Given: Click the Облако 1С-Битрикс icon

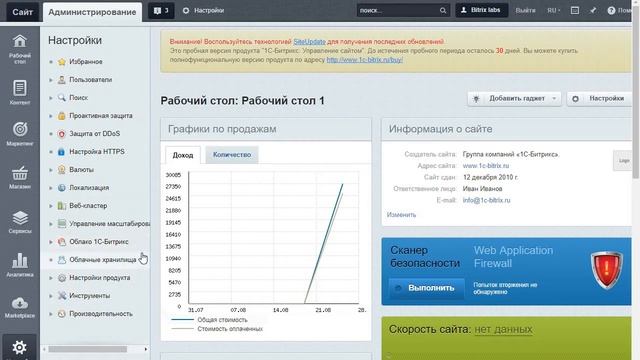Looking at the screenshot, I should click(x=62, y=242).
